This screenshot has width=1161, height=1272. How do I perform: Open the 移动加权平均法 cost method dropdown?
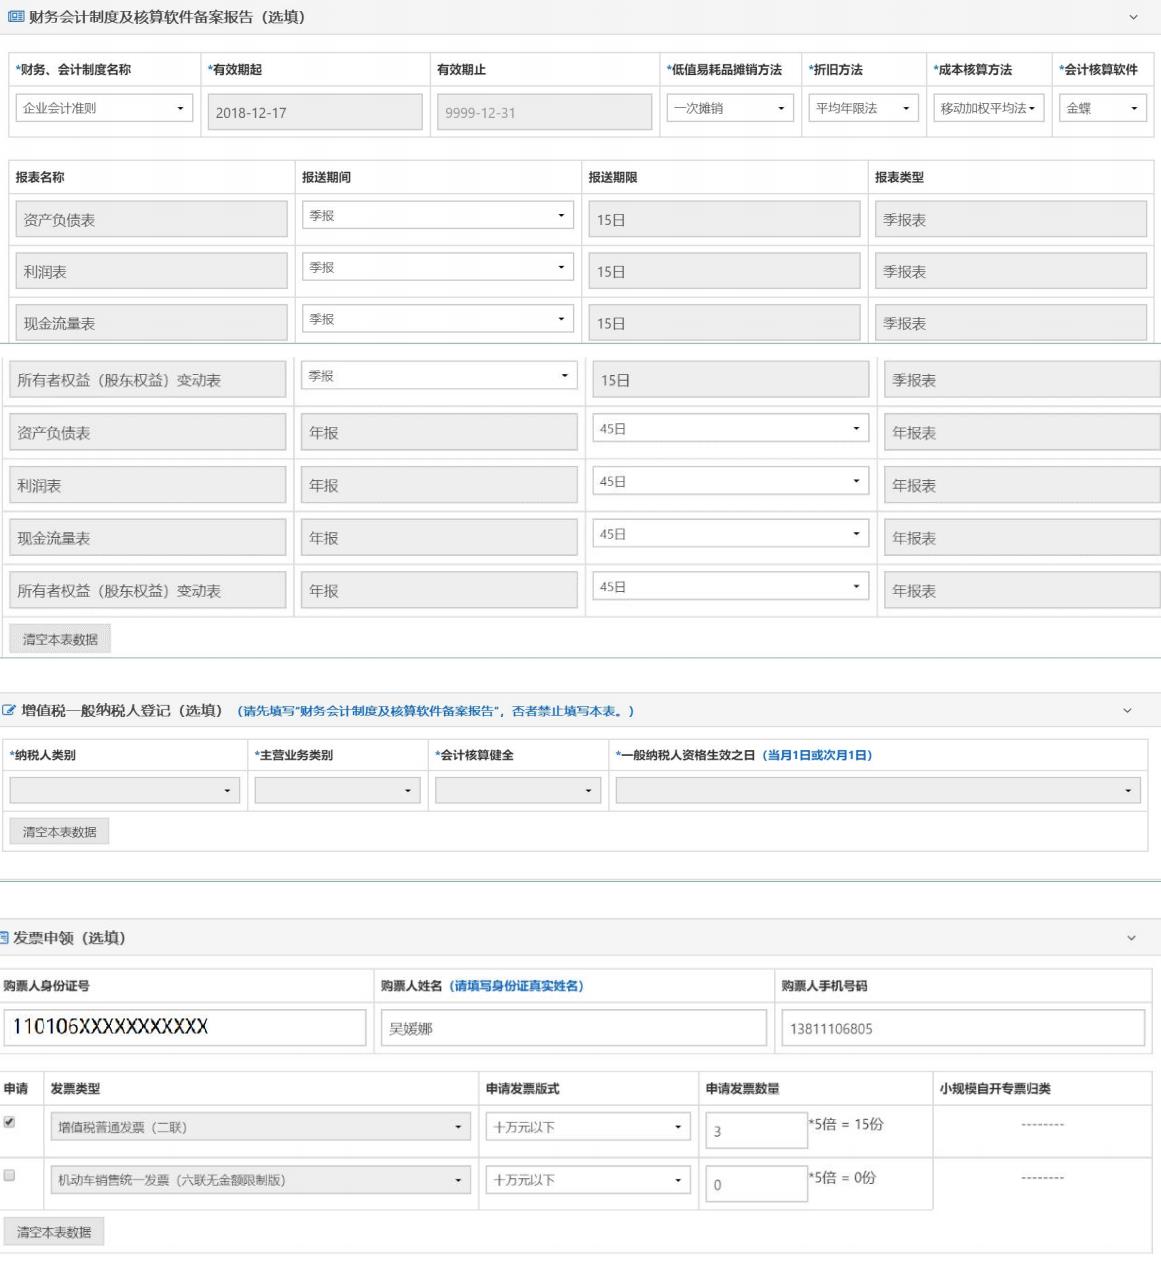click(x=988, y=108)
